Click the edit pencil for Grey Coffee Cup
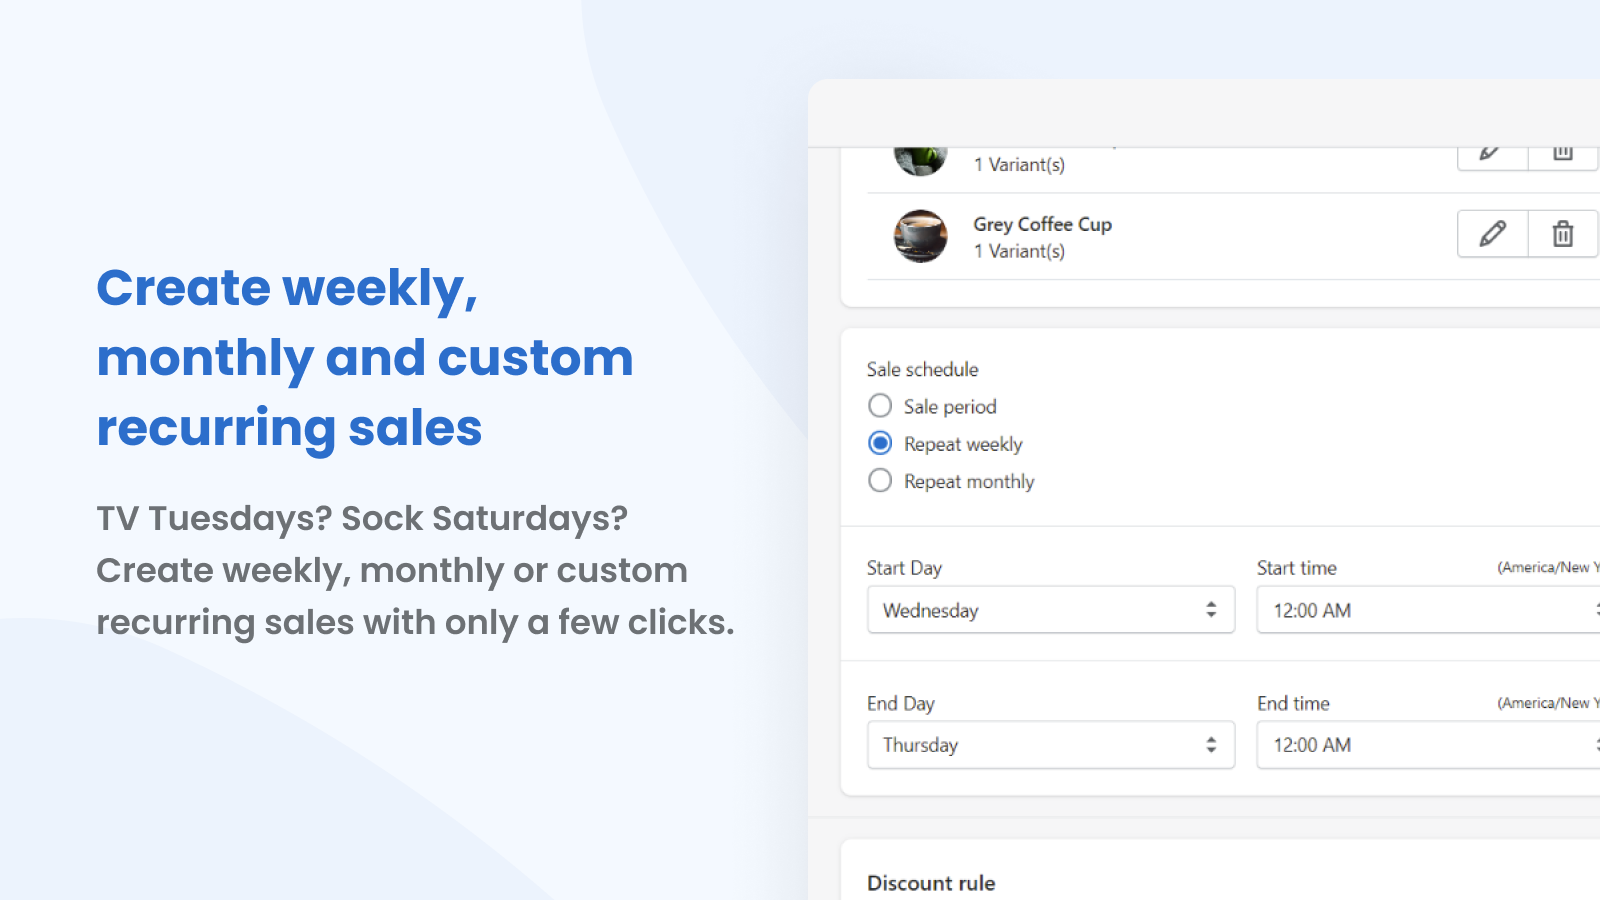The width and height of the screenshot is (1600, 900). [x=1492, y=234]
